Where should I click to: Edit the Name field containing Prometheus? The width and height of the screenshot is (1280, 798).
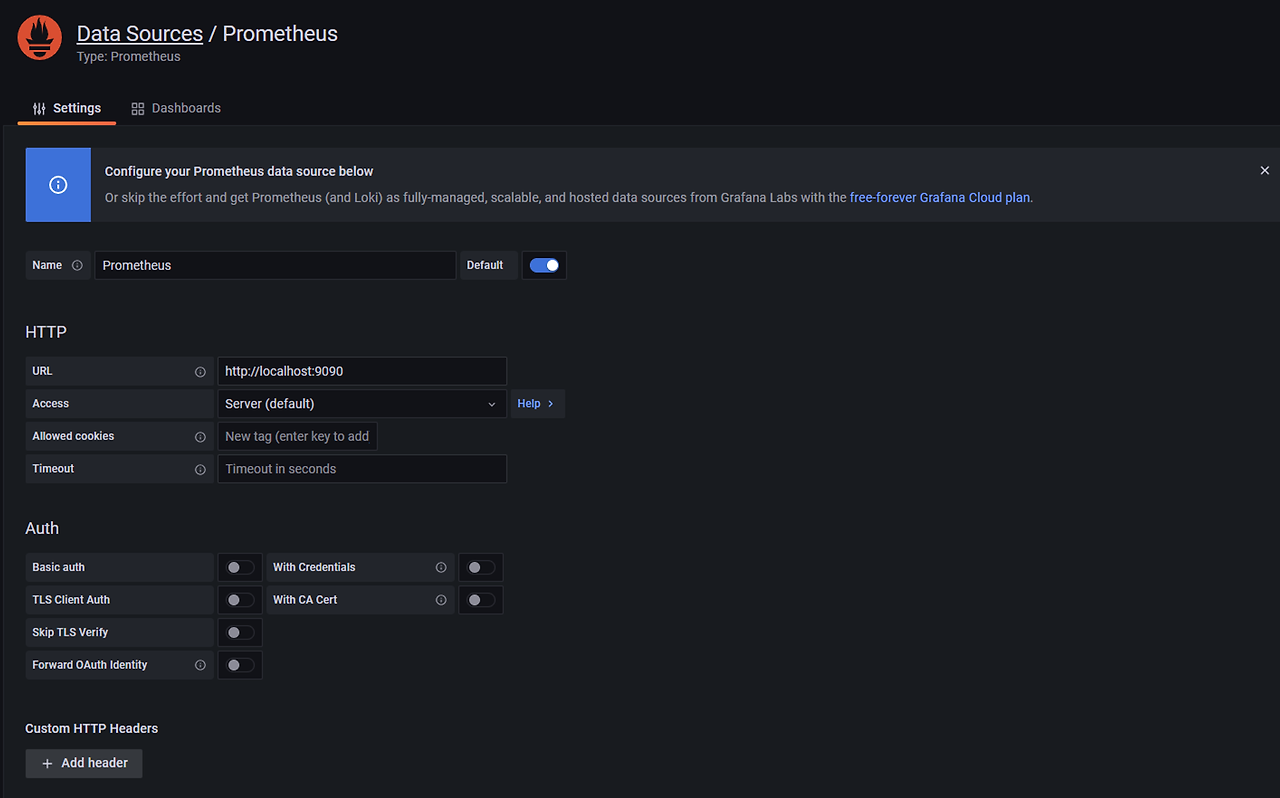[x=275, y=265]
